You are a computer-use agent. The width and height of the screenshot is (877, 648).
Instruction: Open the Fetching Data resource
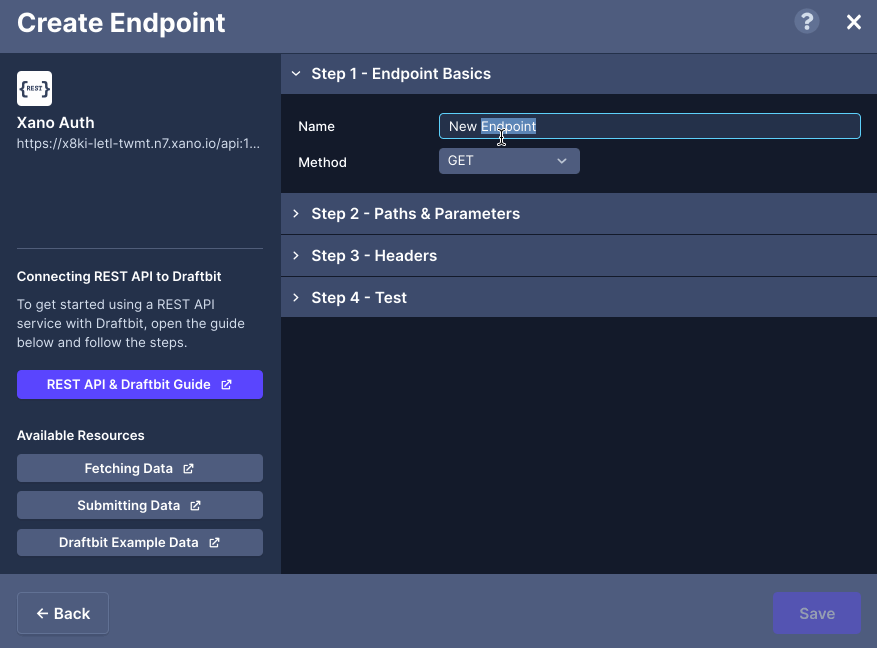(140, 469)
